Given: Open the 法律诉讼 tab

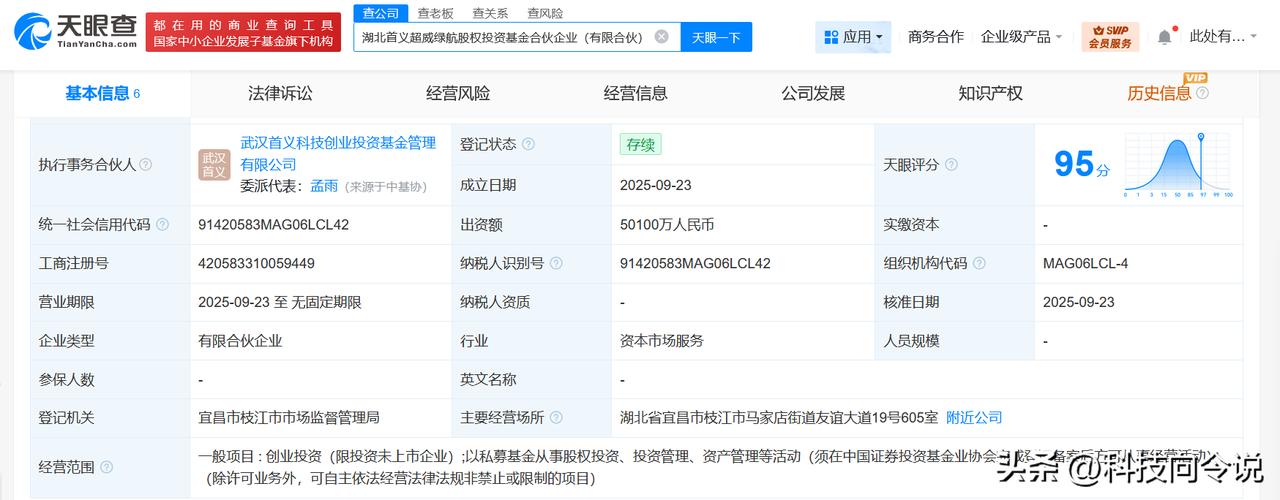Looking at the screenshot, I should pyautogui.click(x=280, y=93).
